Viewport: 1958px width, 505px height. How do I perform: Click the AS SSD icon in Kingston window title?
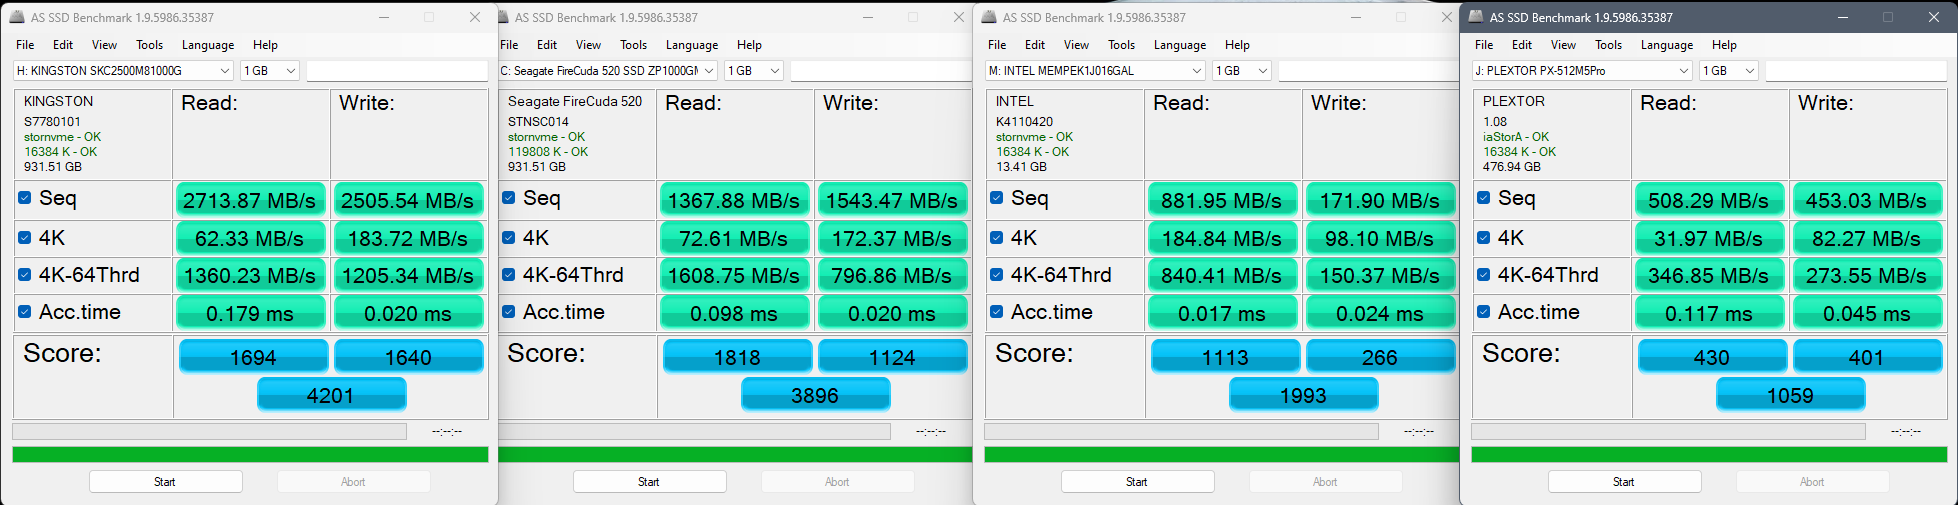click(17, 17)
